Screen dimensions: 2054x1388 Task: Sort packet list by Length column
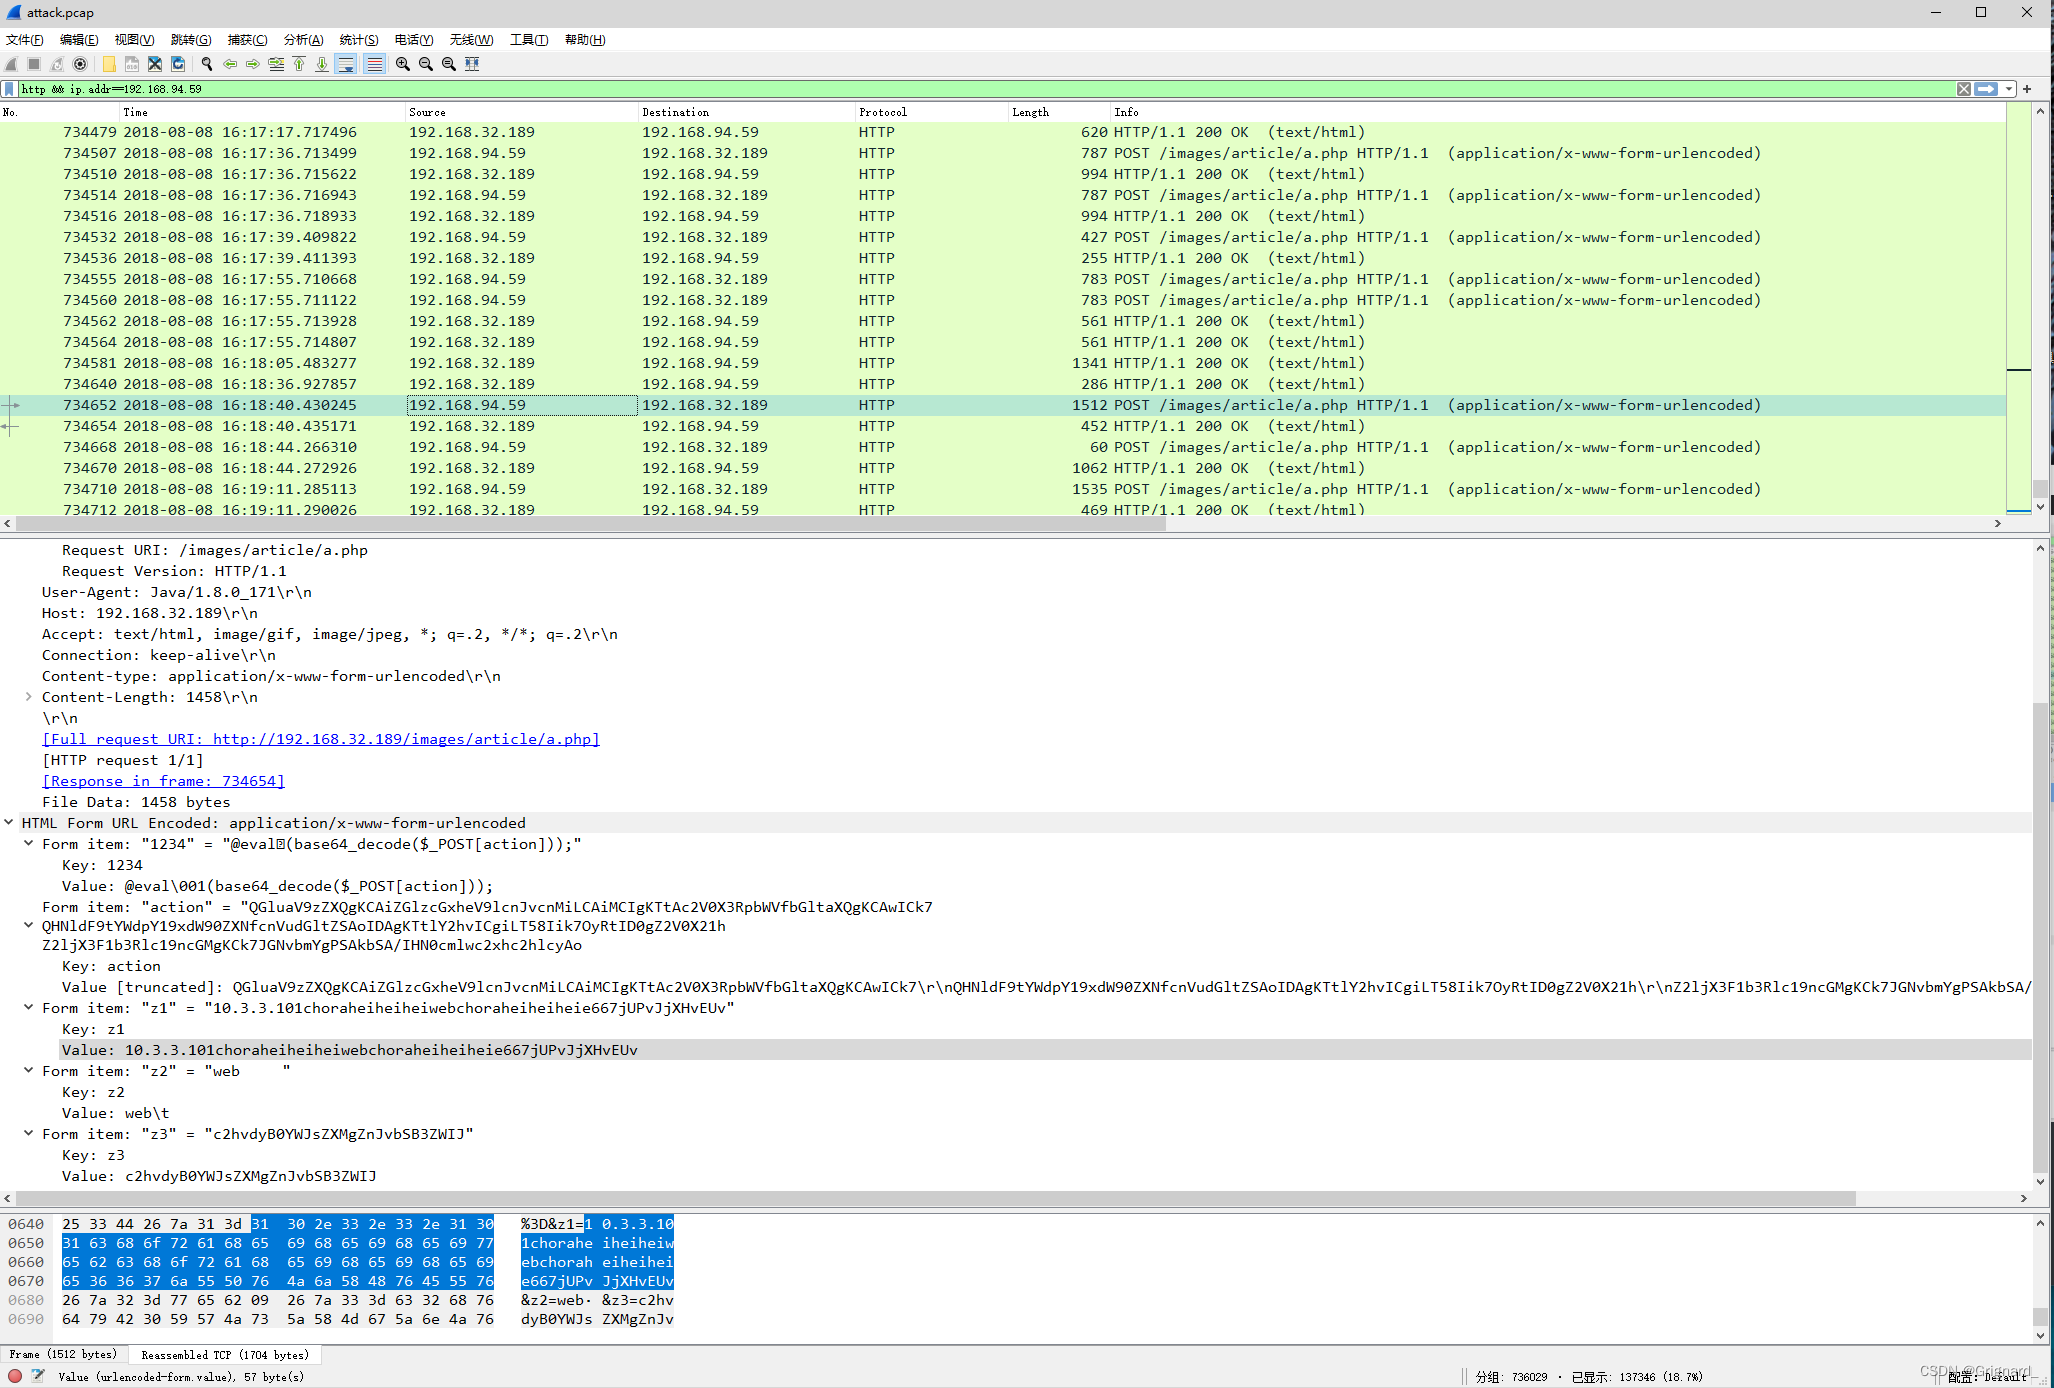(1059, 112)
